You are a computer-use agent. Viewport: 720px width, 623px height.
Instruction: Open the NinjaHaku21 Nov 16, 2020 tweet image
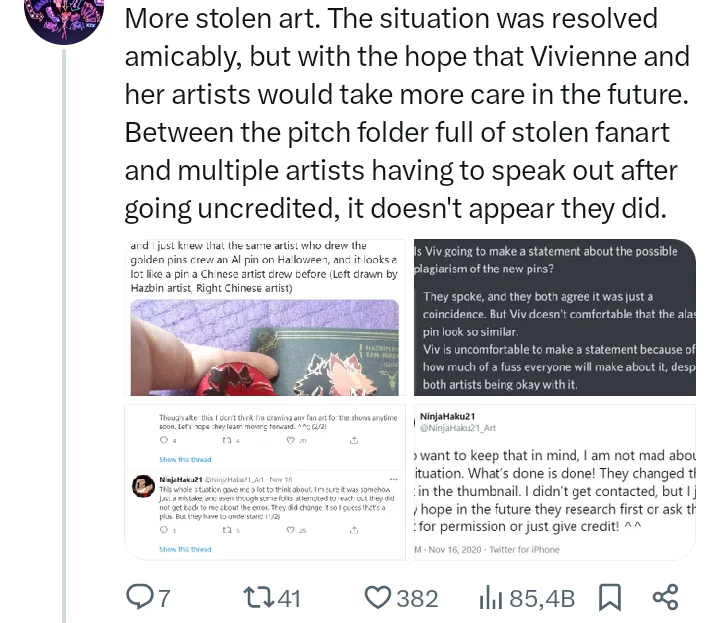pos(555,480)
